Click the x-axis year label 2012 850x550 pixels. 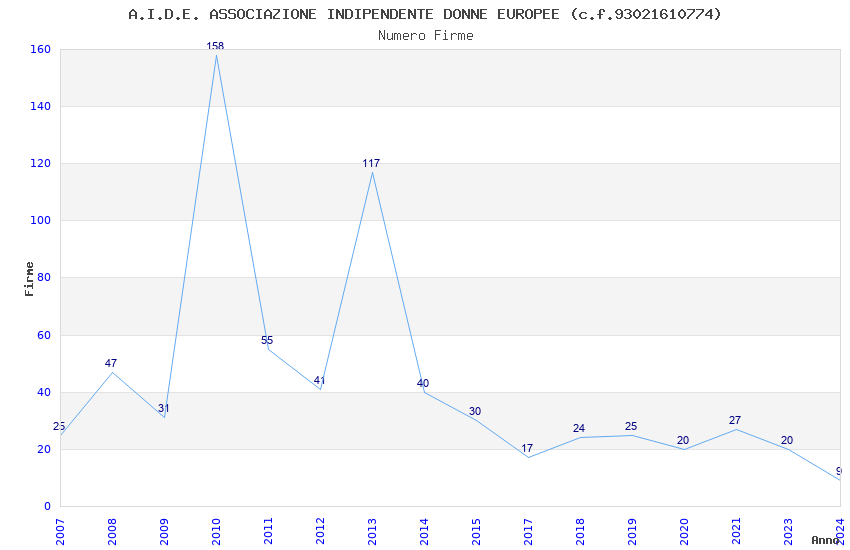[x=320, y=532]
